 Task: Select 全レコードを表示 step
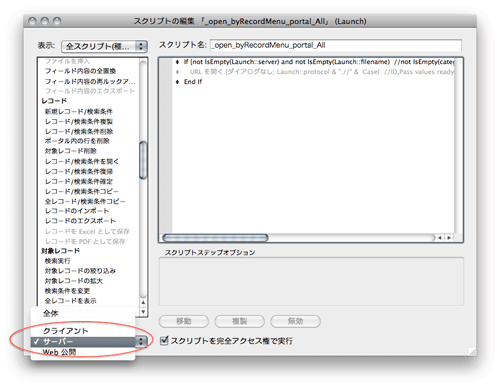point(71,301)
